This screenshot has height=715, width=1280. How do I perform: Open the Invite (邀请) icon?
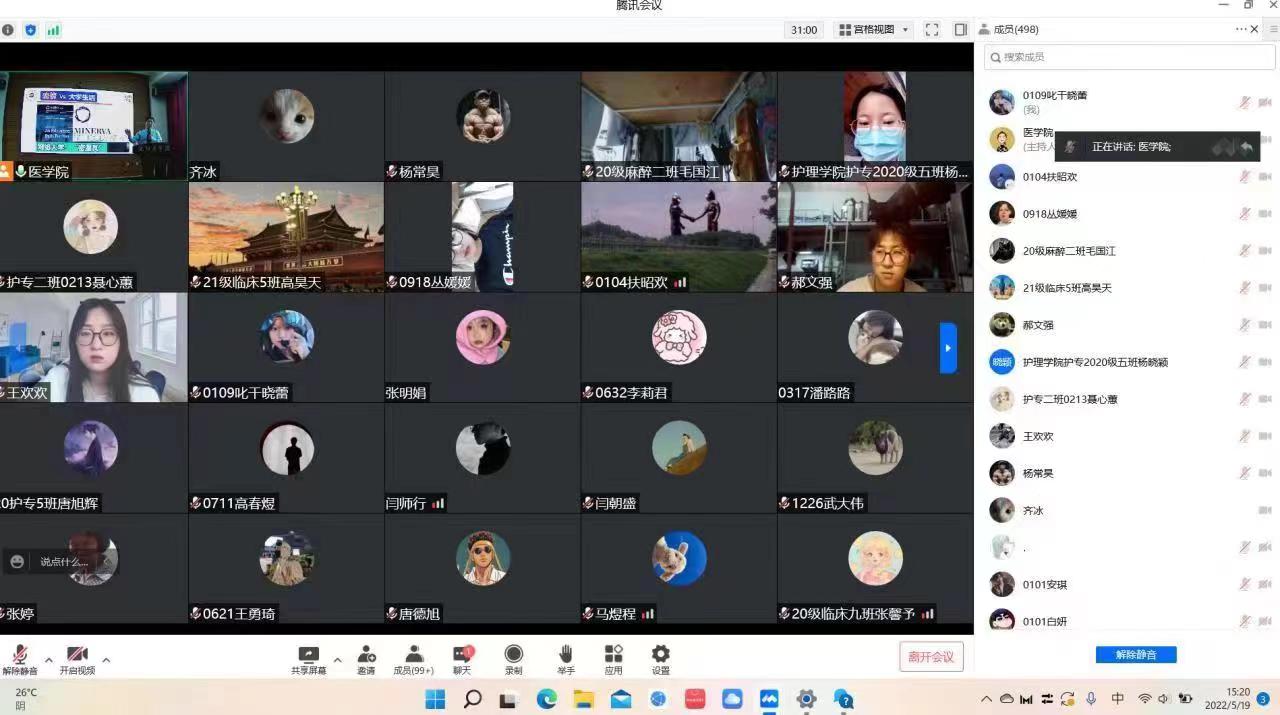[x=366, y=657]
